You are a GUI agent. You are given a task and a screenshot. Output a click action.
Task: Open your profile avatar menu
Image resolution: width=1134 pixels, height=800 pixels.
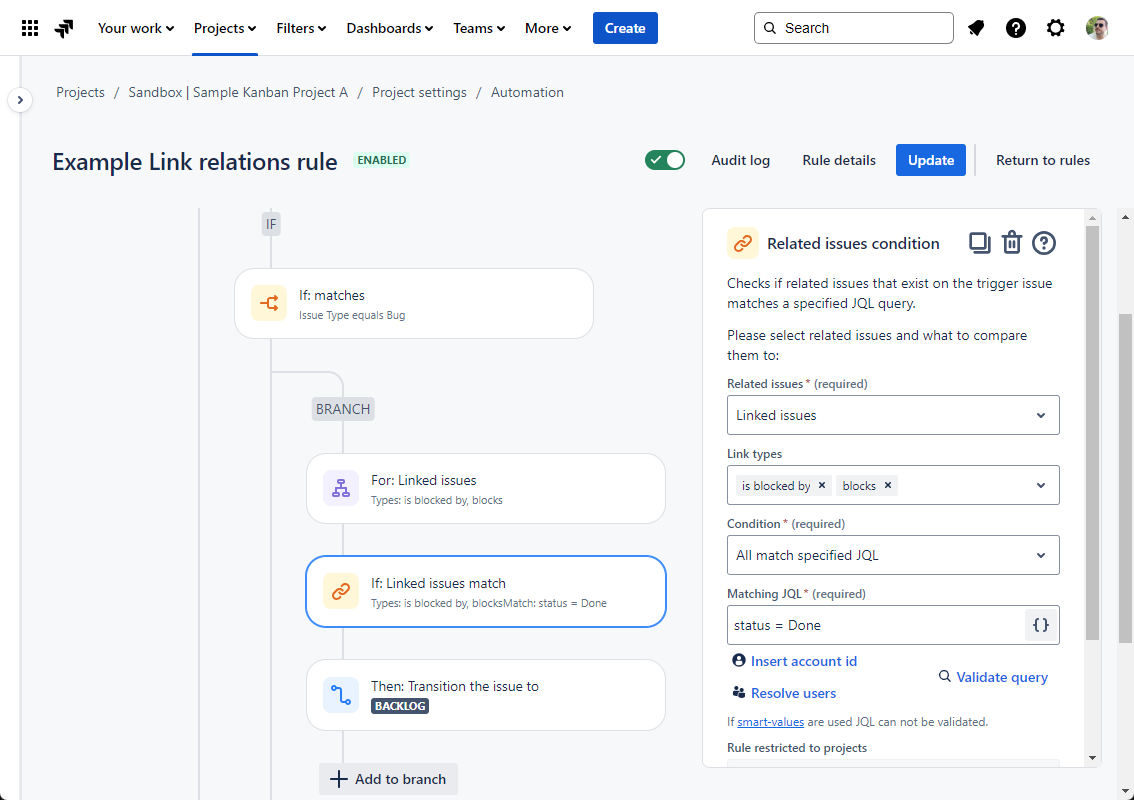pyautogui.click(x=1097, y=27)
